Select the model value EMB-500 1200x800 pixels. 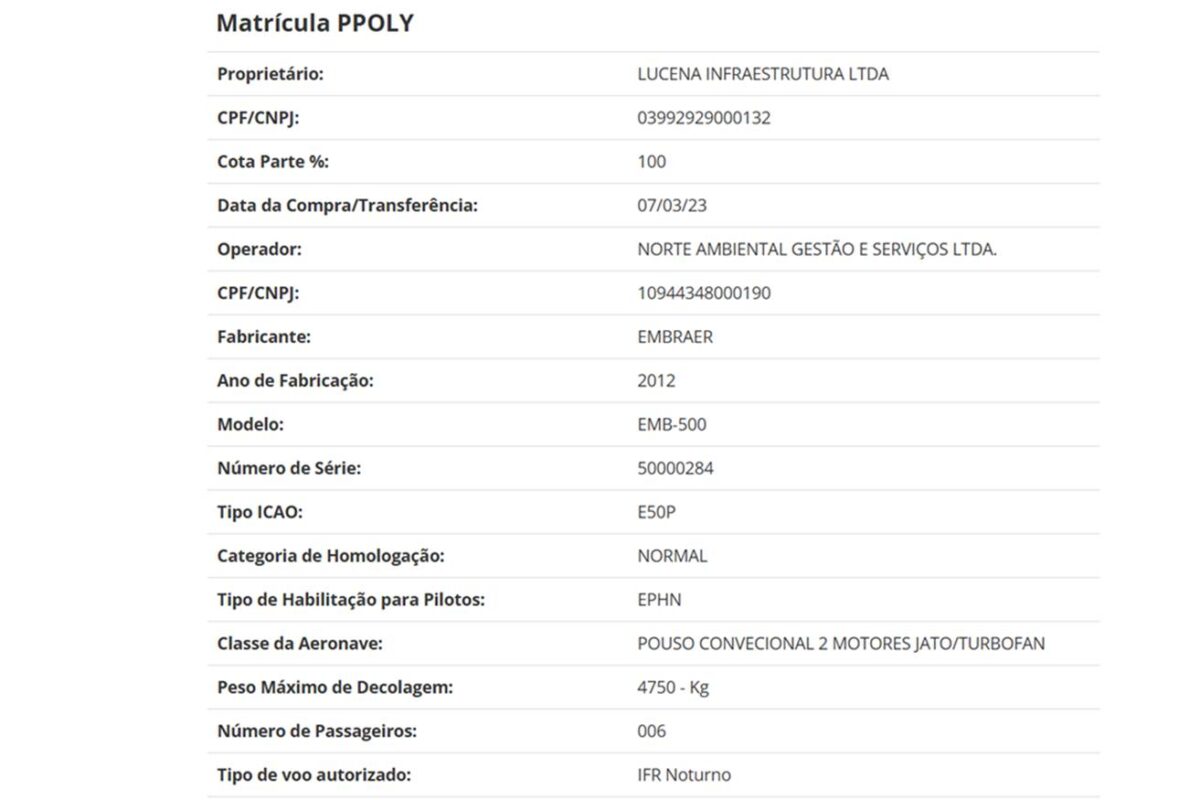(671, 425)
